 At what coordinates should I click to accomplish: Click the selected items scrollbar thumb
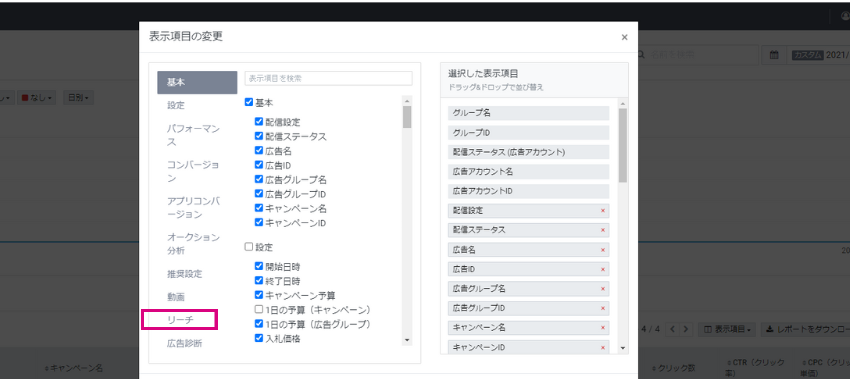pos(623,145)
